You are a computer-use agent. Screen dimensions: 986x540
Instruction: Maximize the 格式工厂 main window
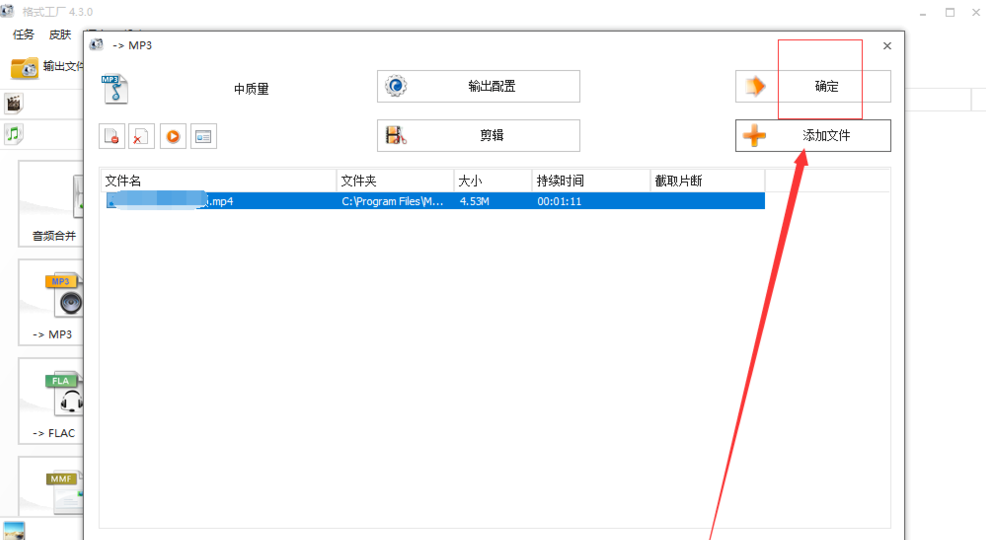[x=950, y=13]
